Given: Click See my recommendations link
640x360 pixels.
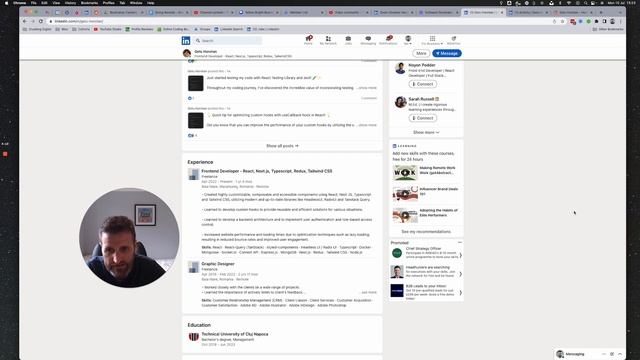Looking at the screenshot, I should tap(426, 231).
